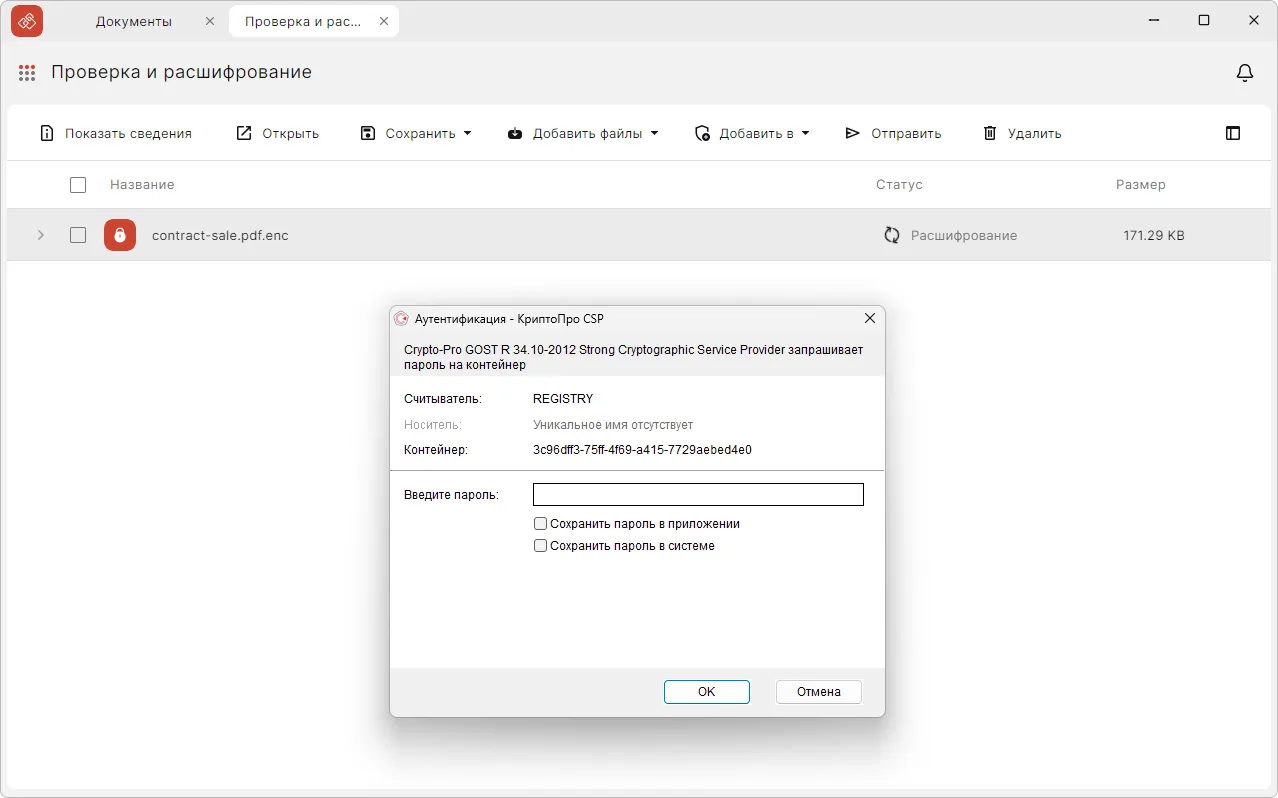
Task: Tick the contract-sale.pdf.enc row checkbox
Action: (x=78, y=235)
